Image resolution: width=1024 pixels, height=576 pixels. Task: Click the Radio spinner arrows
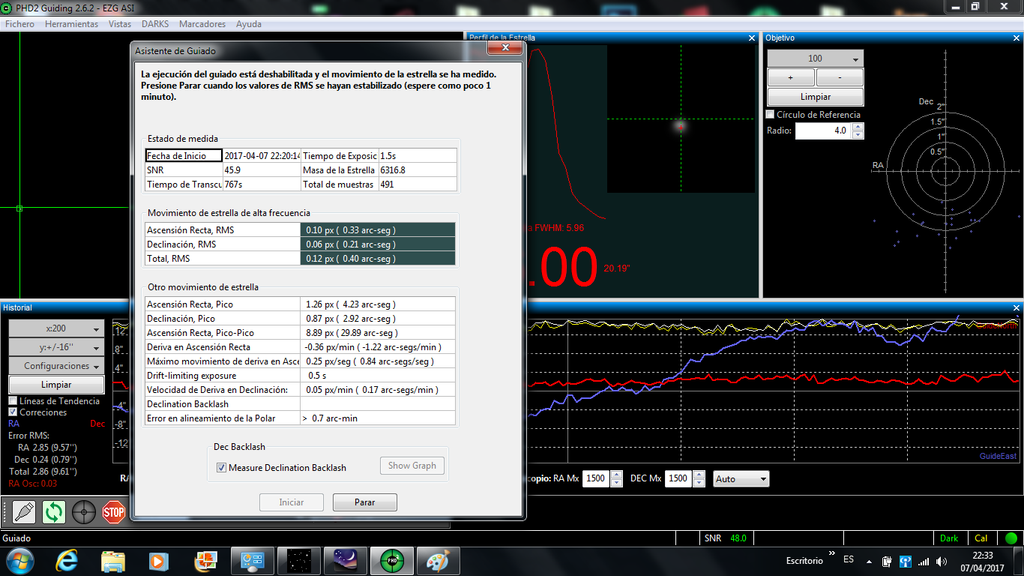pyautogui.click(x=857, y=131)
